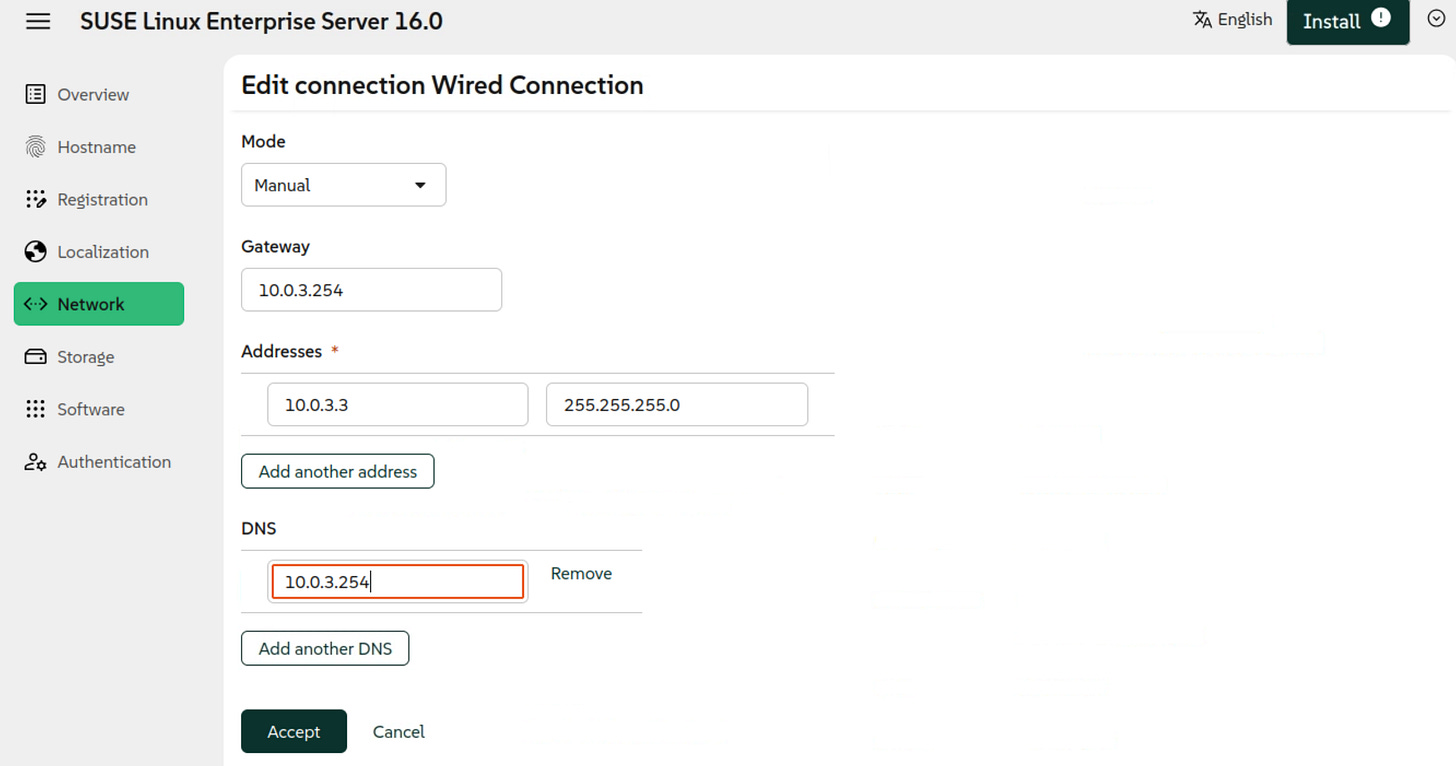Click the Authentication user-gear icon

coord(35,462)
